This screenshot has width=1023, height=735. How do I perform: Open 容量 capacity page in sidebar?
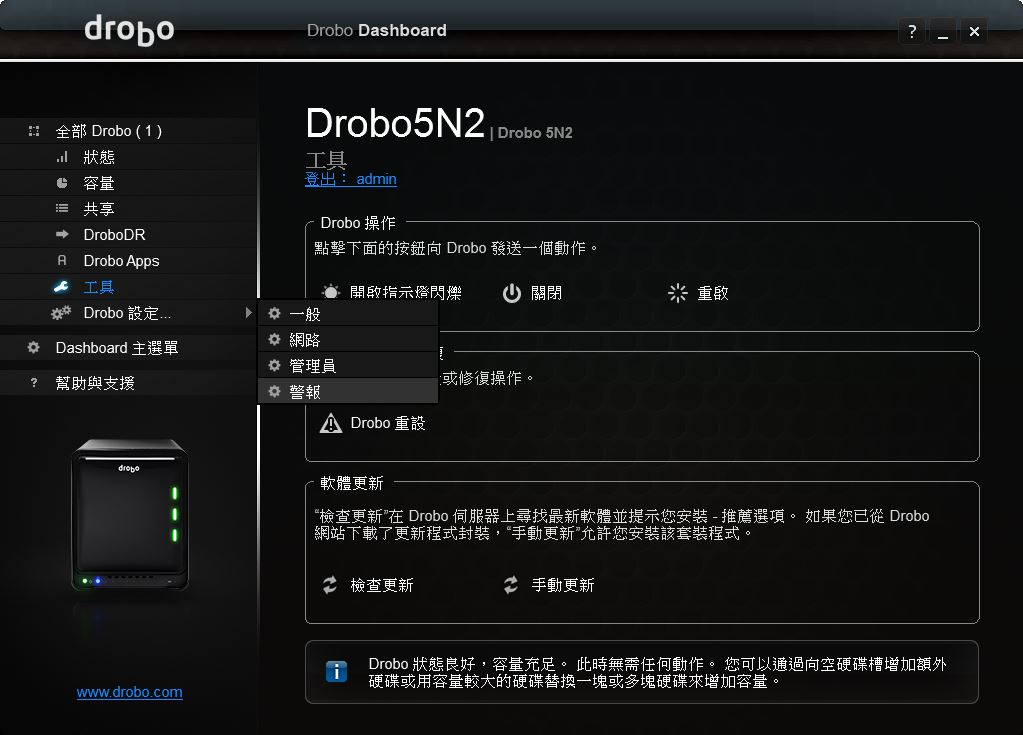coord(99,183)
